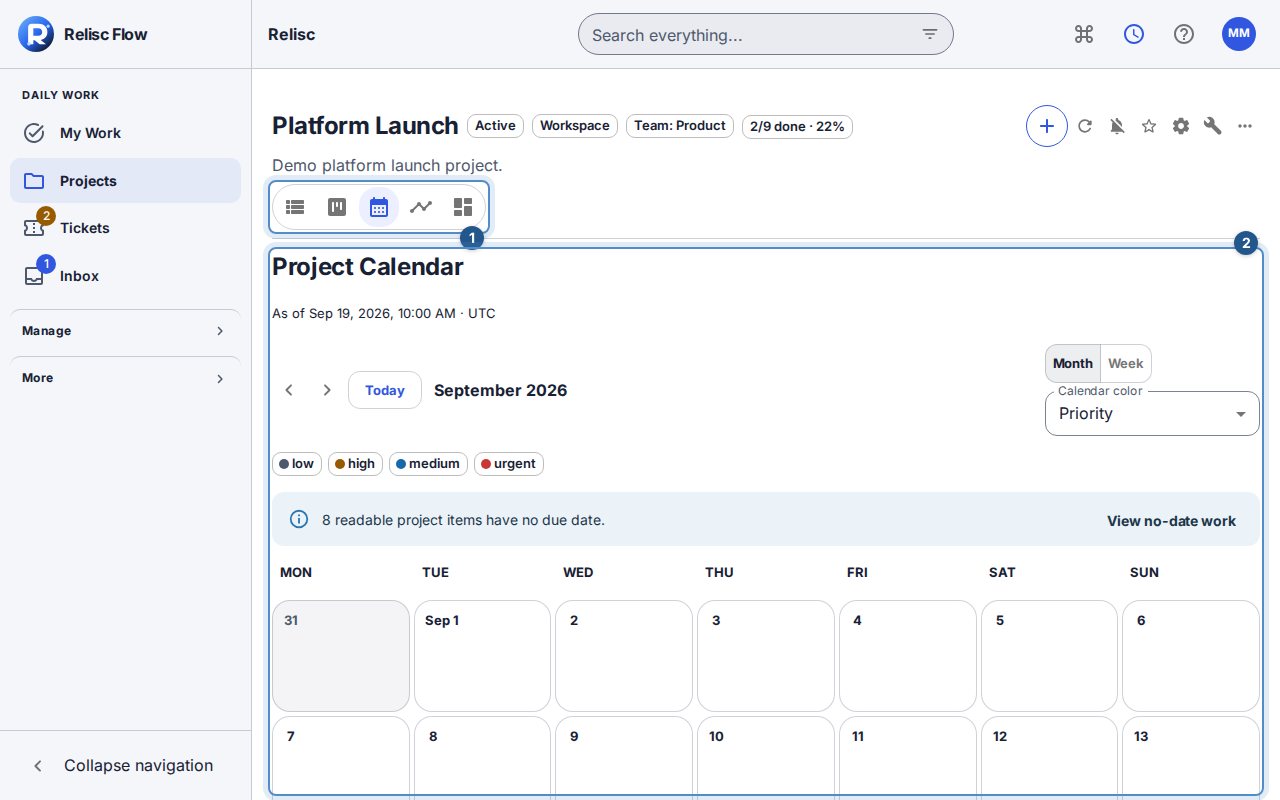Select the calendar view icon
The width and height of the screenshot is (1280, 800).
(x=379, y=207)
